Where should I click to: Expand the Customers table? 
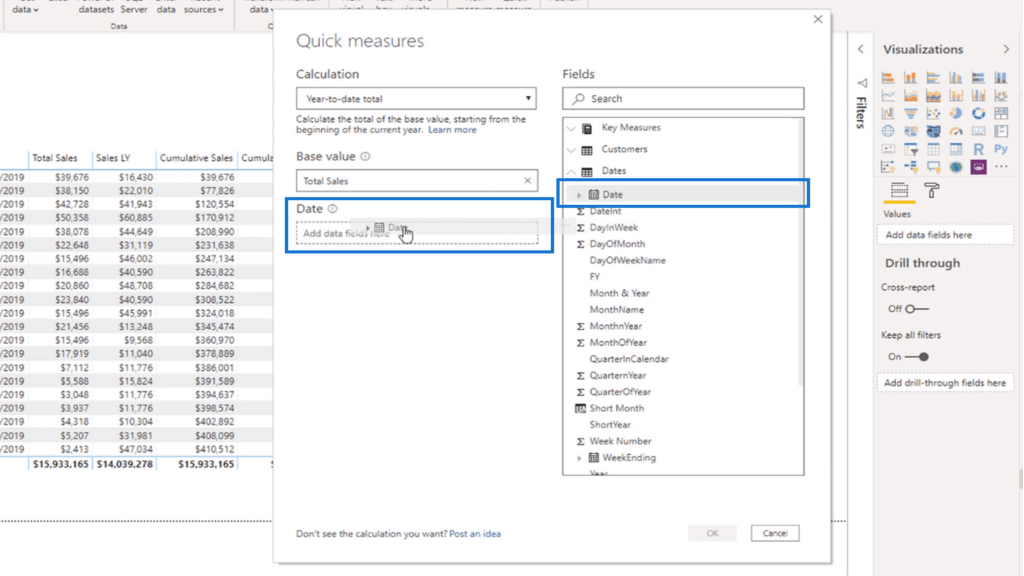(x=571, y=150)
